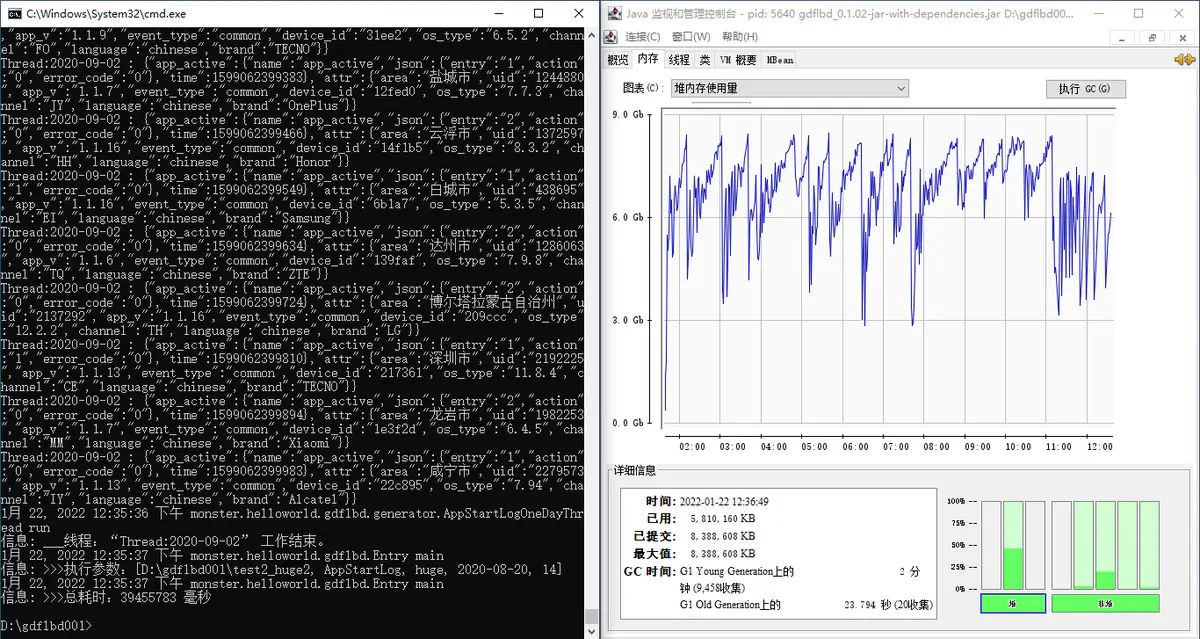Click the 非堆 non-heap button
This screenshot has width=1200, height=639.
(x=1105, y=603)
